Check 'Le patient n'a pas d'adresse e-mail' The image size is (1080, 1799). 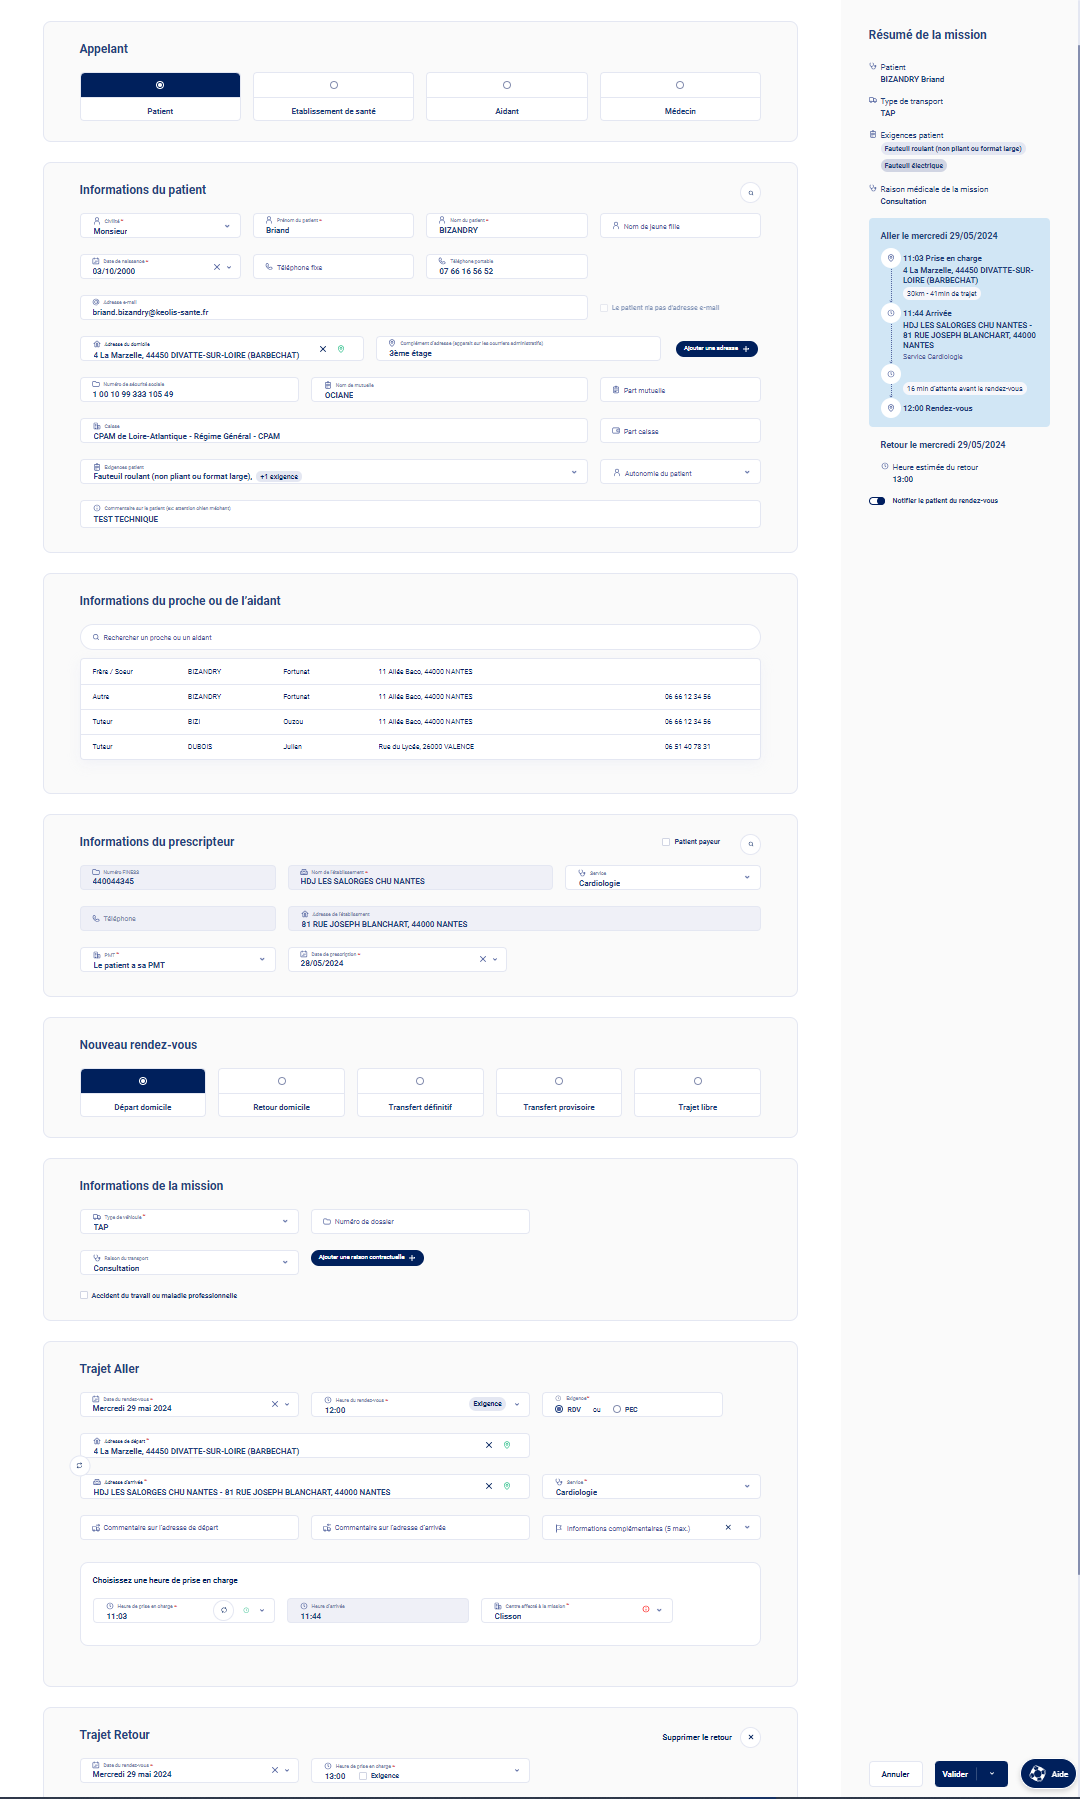click(604, 308)
